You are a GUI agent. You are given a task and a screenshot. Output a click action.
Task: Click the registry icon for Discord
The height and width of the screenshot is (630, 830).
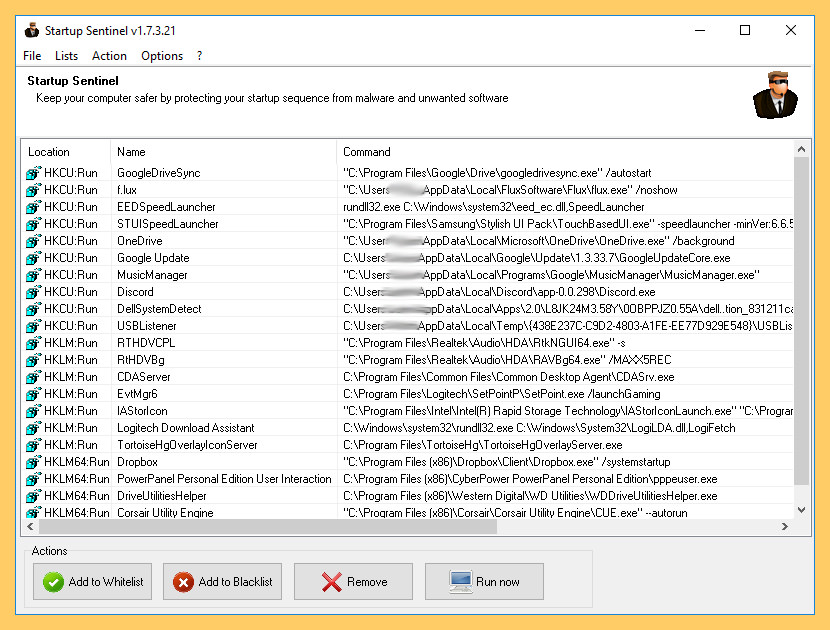[33, 292]
